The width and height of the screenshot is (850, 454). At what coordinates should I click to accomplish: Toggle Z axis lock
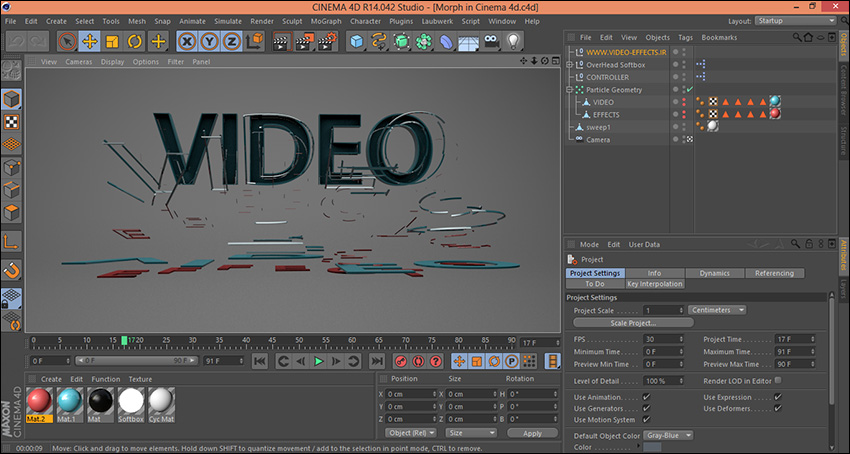tap(231, 41)
